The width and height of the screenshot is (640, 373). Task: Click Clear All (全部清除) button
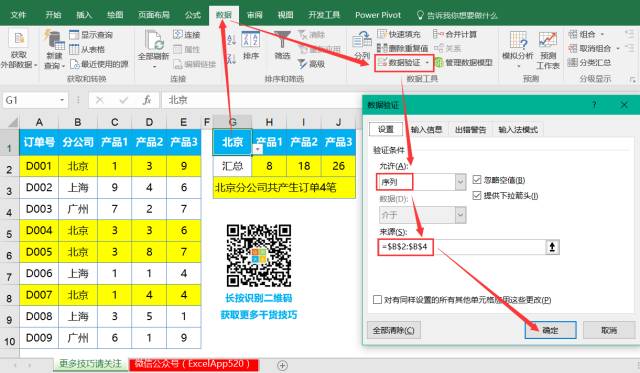(393, 330)
